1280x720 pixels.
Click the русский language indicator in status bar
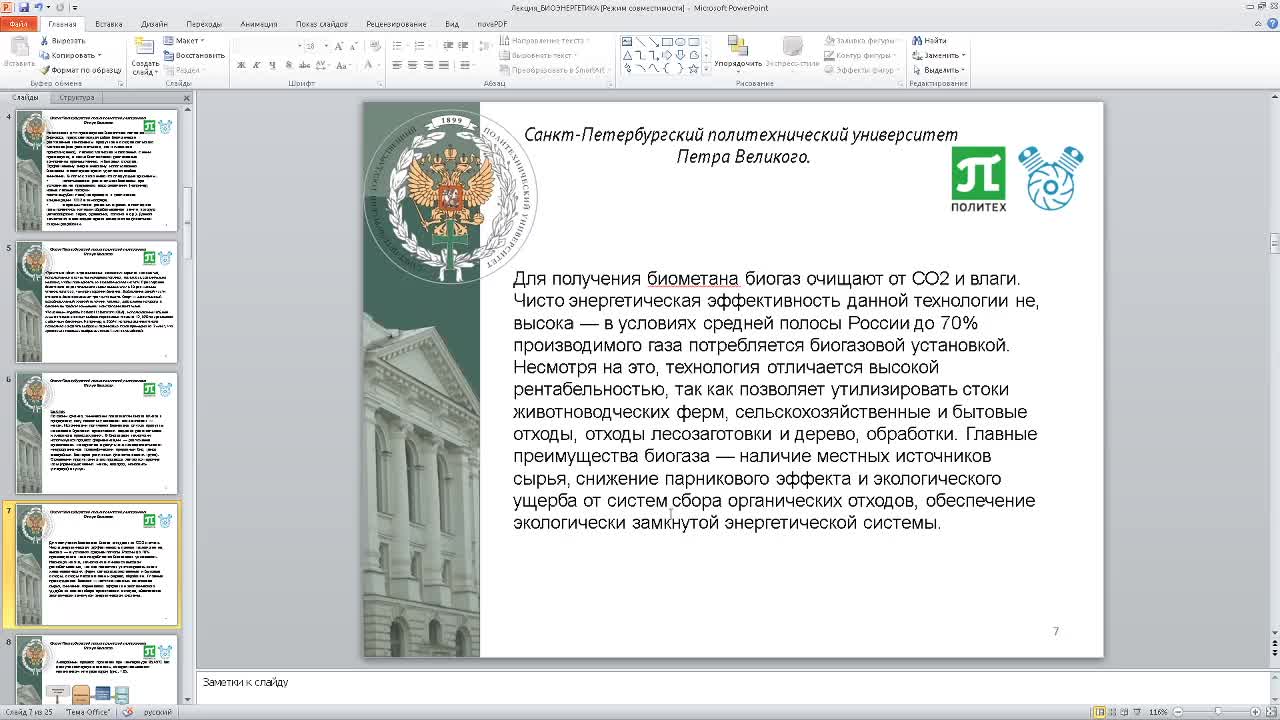point(158,712)
